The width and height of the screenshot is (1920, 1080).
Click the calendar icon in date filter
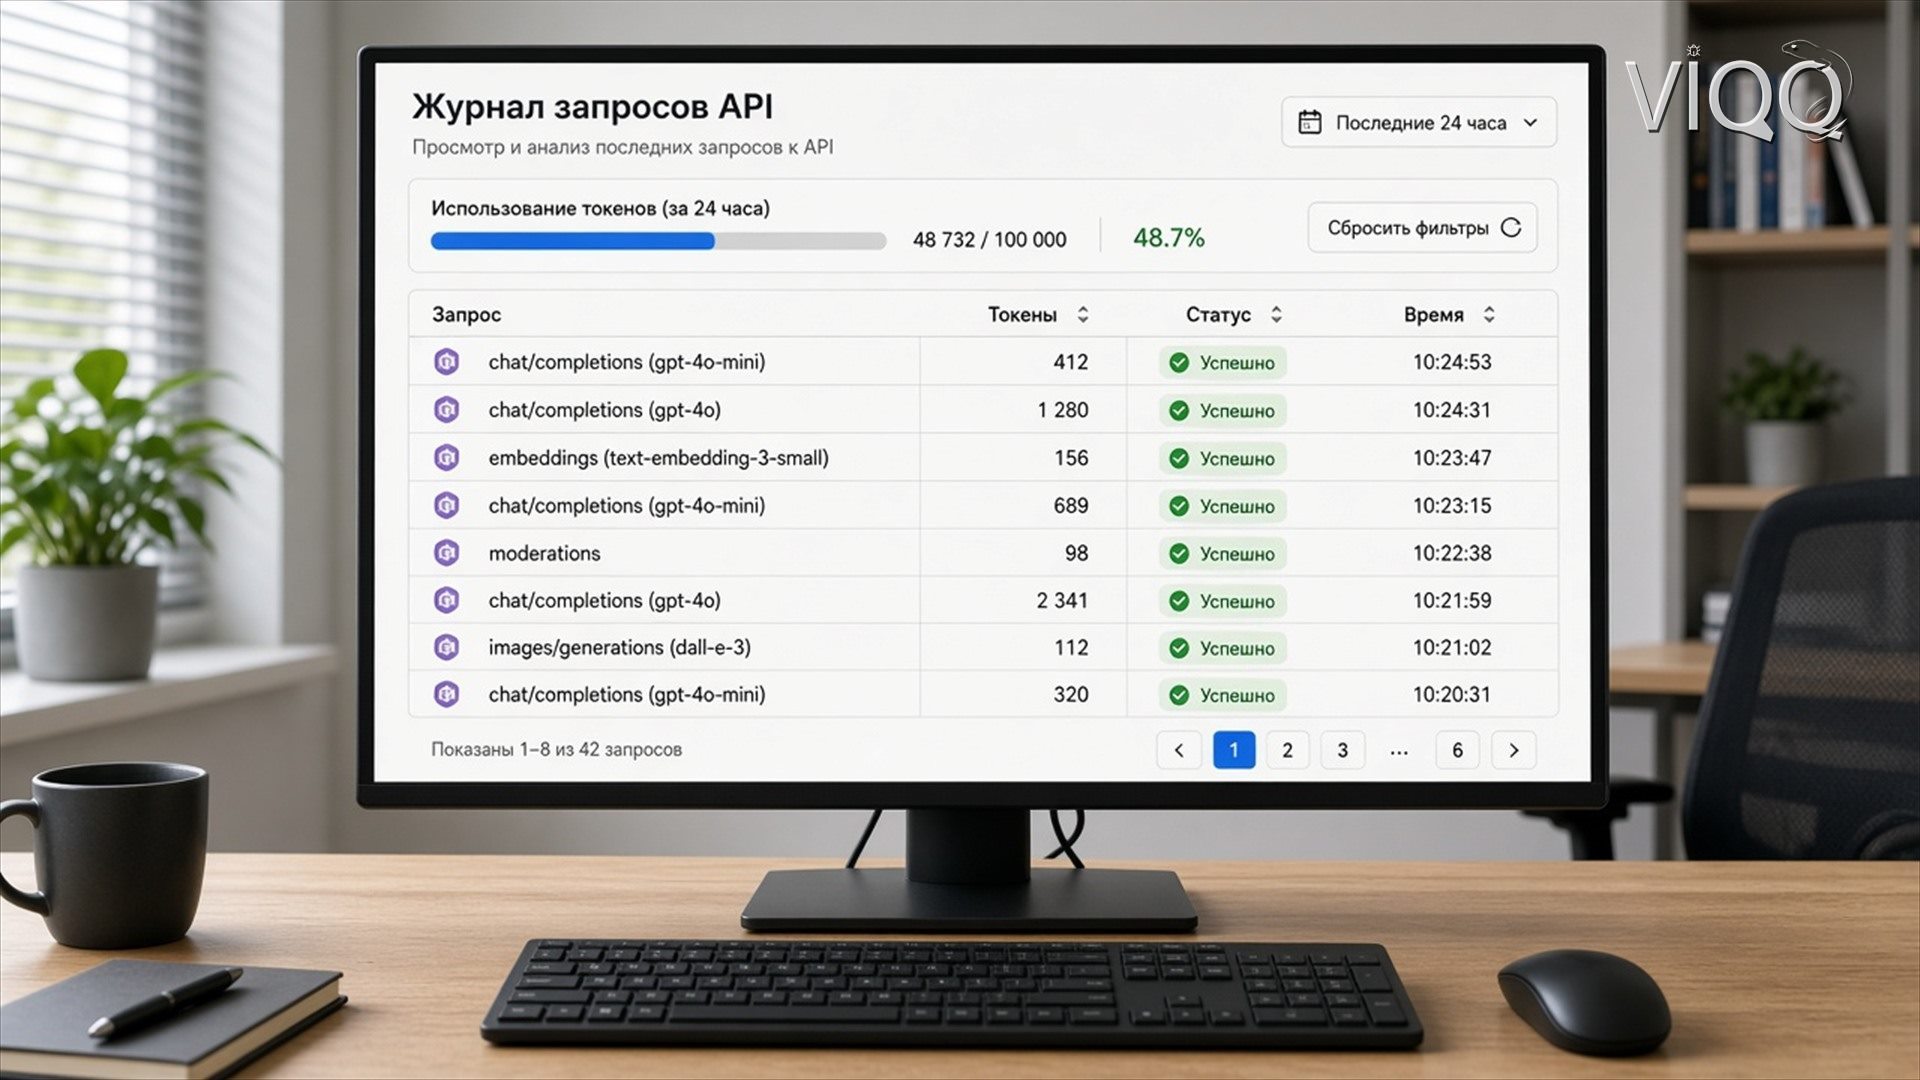point(1309,122)
